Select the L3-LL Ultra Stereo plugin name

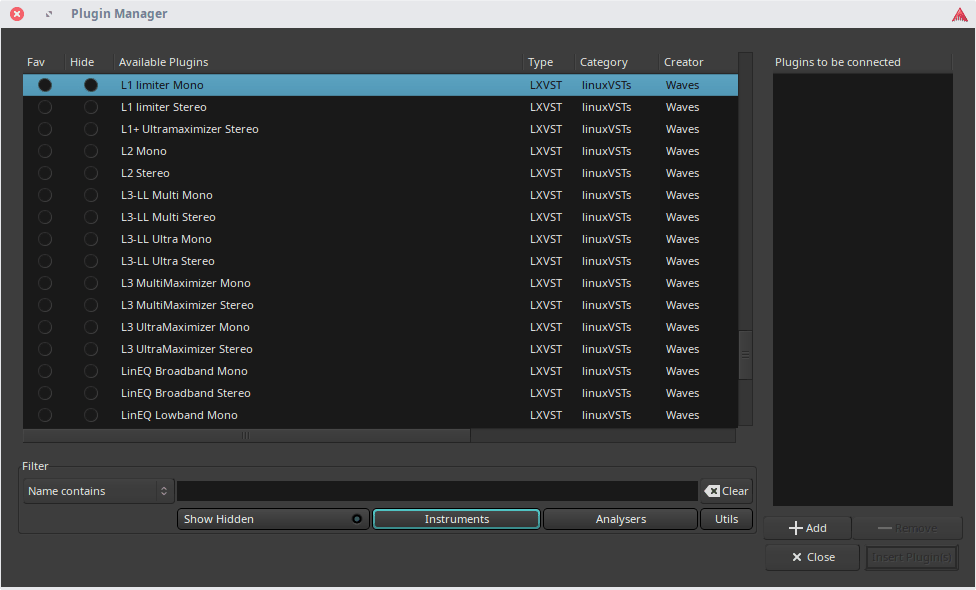[x=168, y=261]
